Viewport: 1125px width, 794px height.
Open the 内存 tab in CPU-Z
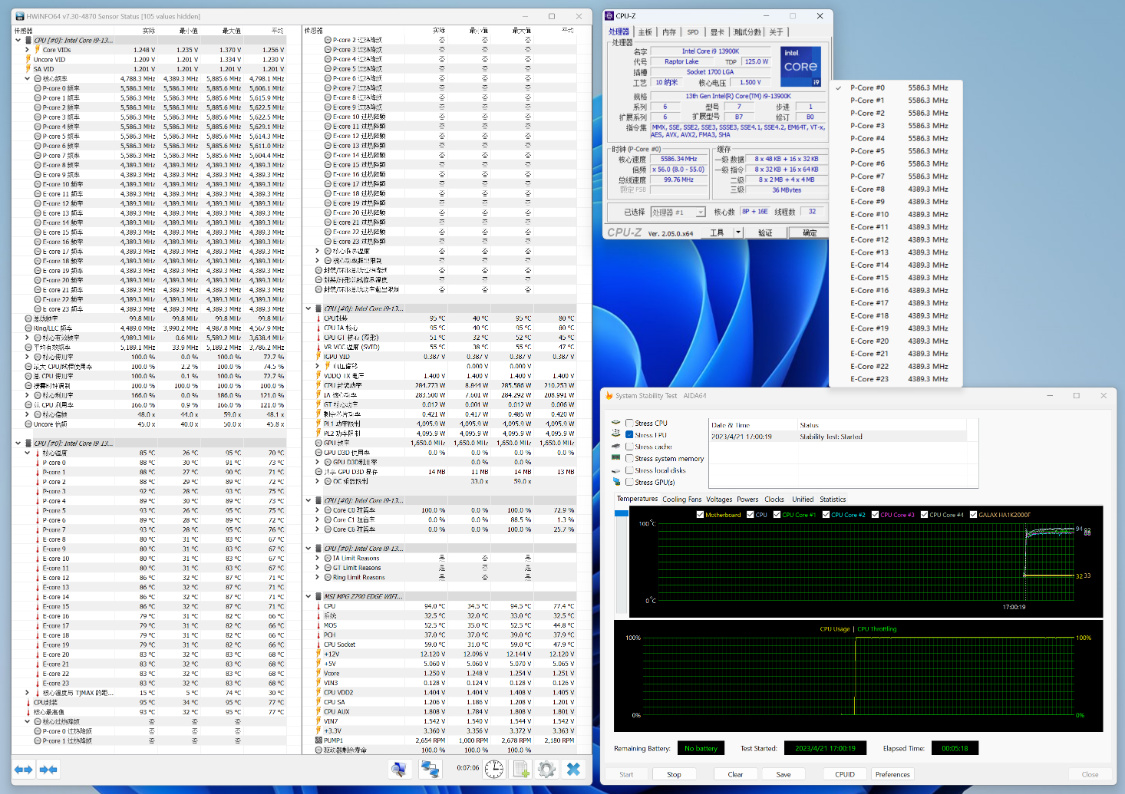pos(669,32)
